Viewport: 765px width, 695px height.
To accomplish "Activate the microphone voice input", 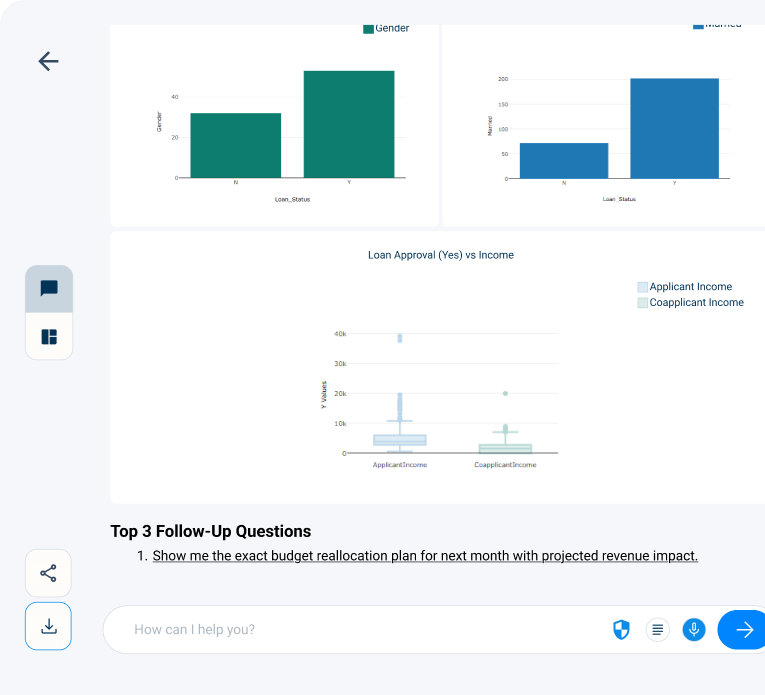I will [x=694, y=629].
